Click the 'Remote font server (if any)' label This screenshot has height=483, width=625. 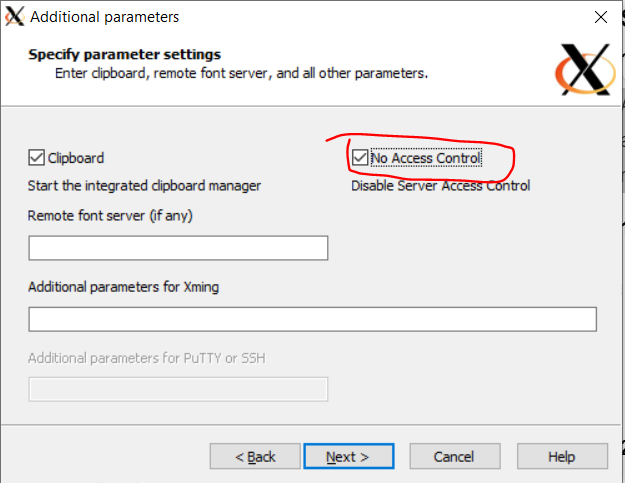click(112, 215)
